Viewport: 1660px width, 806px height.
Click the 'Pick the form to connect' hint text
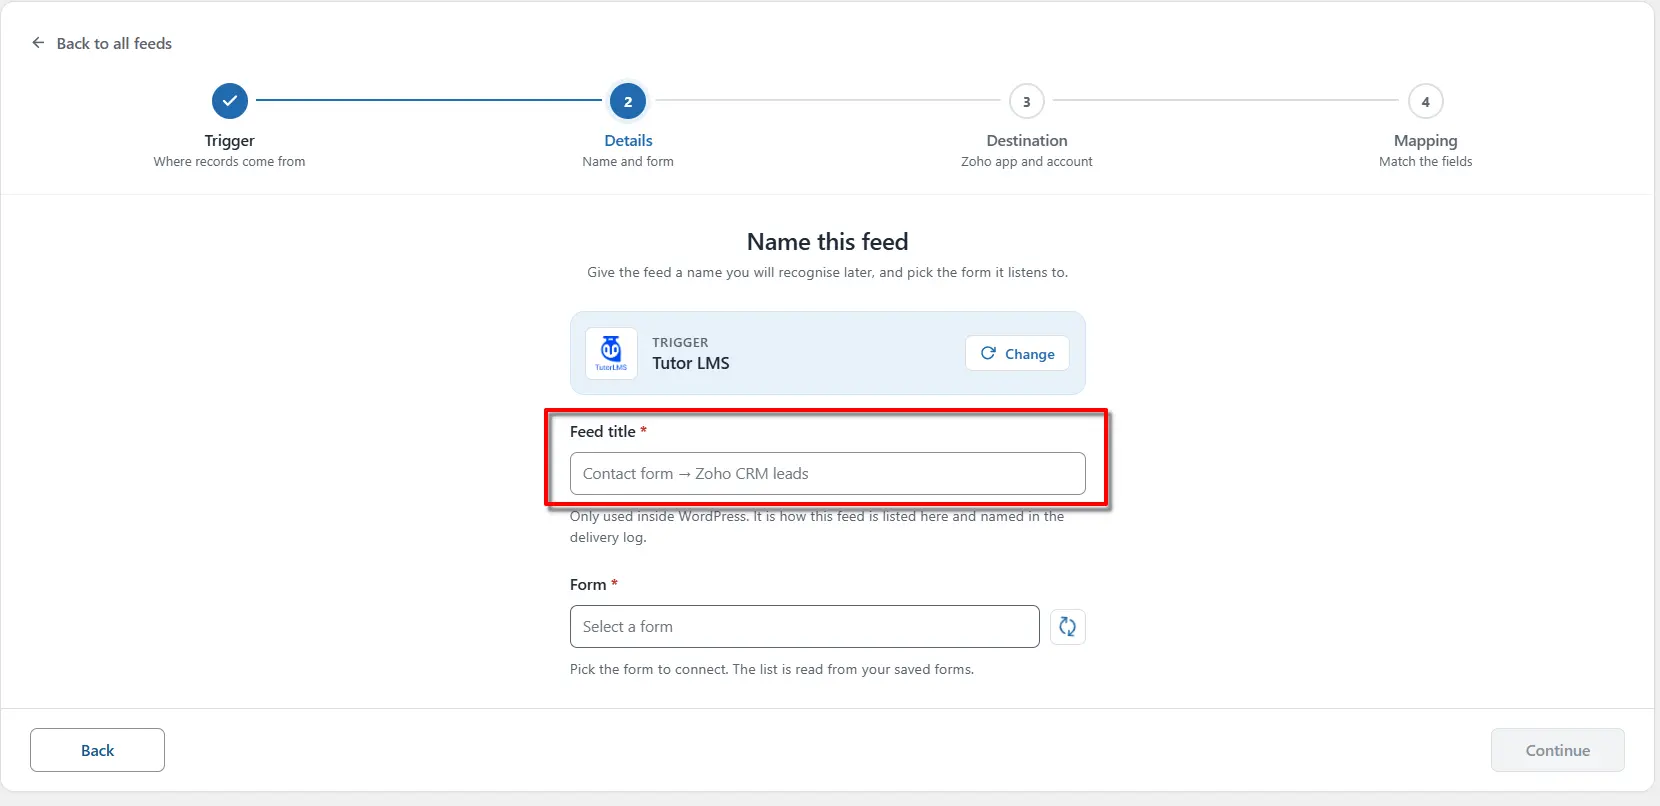tap(772, 669)
